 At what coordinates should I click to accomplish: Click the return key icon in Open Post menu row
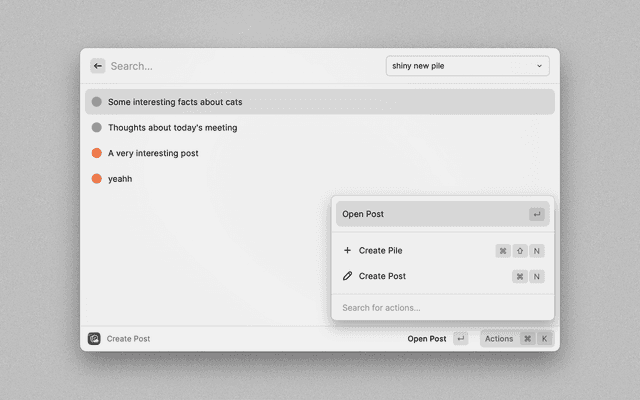pos(537,214)
